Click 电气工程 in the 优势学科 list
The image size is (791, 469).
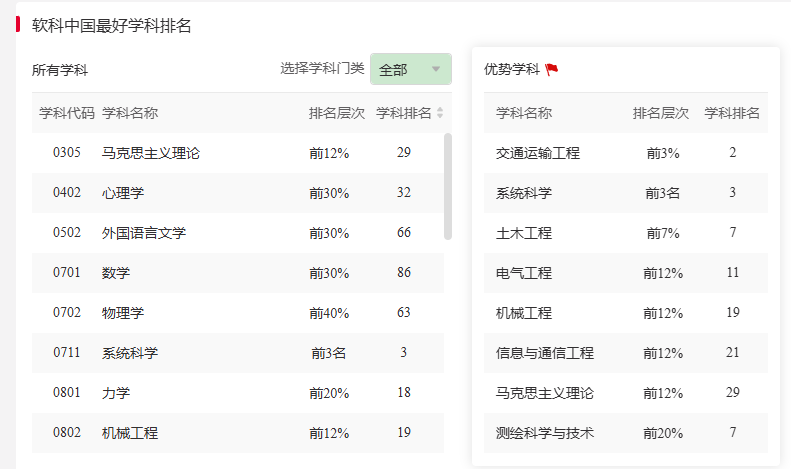(x=523, y=273)
